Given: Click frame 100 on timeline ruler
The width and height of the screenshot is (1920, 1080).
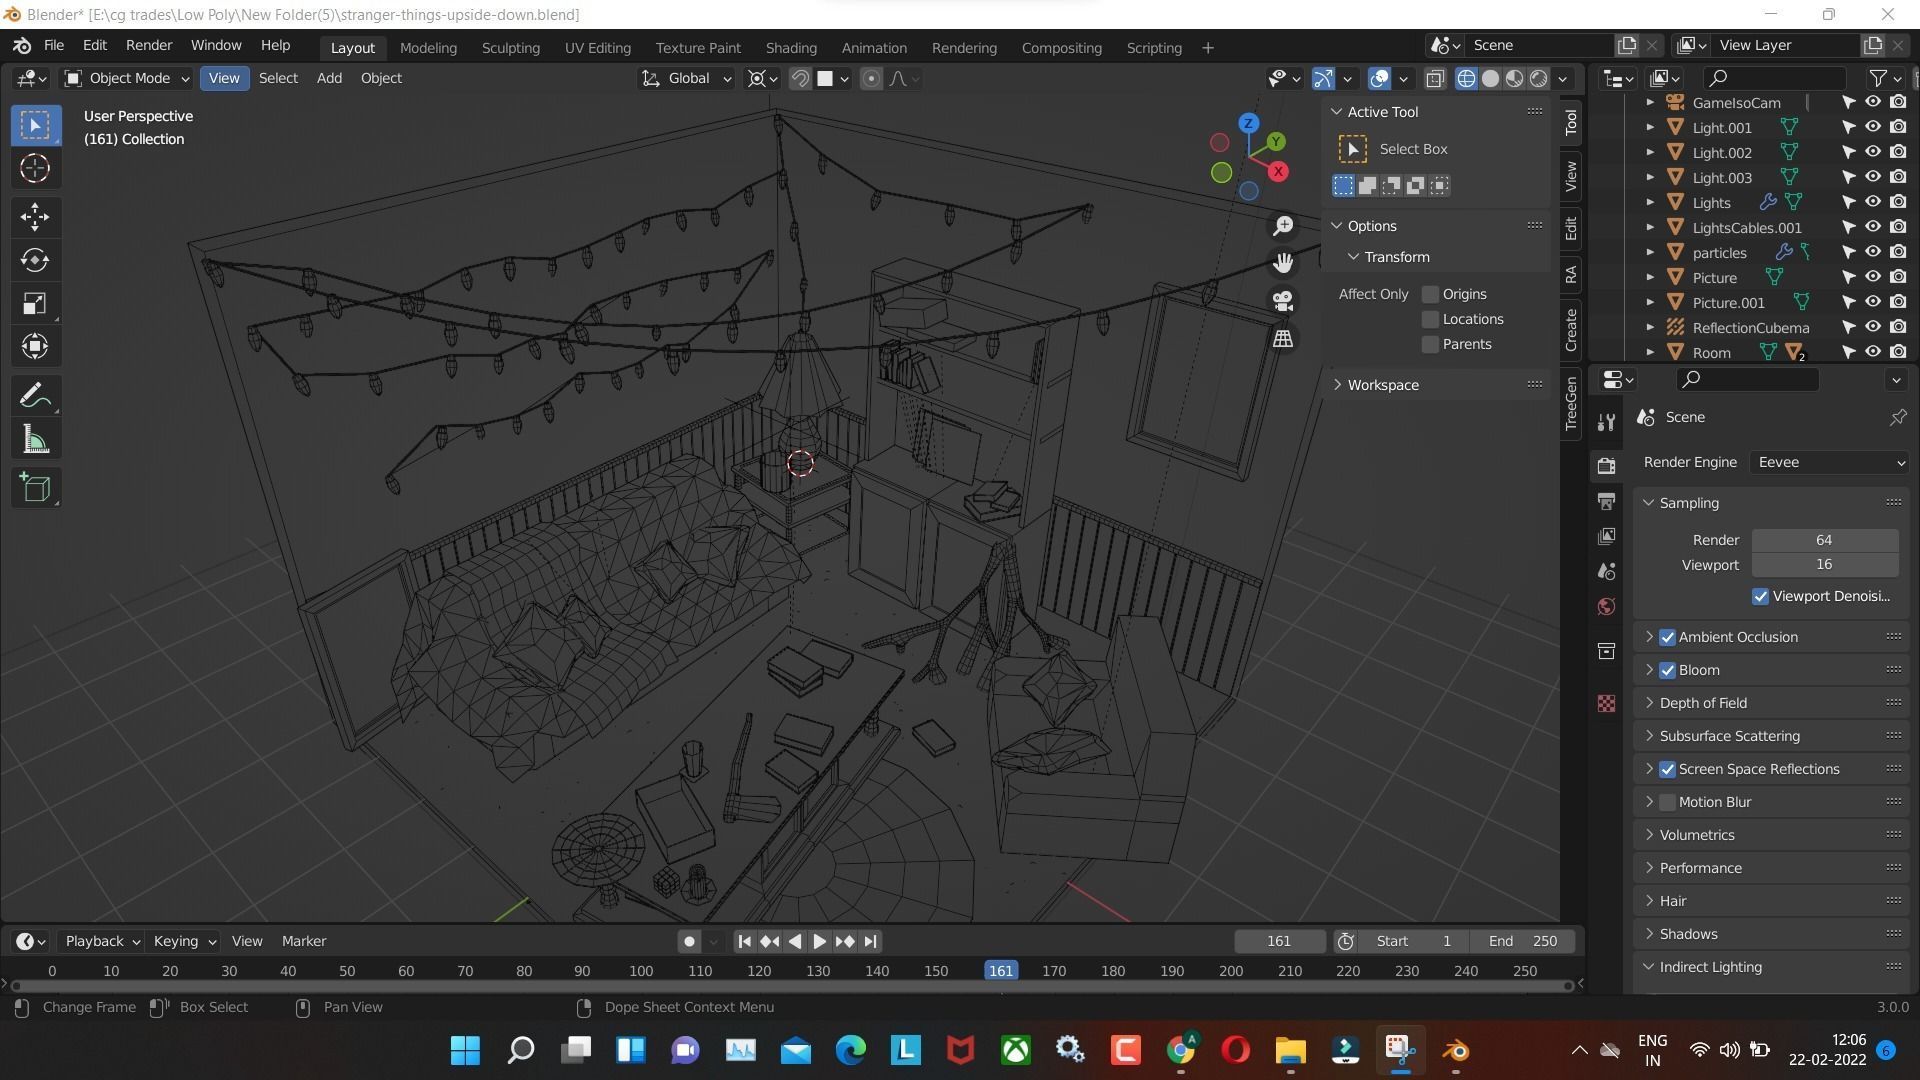Looking at the screenshot, I should point(641,971).
